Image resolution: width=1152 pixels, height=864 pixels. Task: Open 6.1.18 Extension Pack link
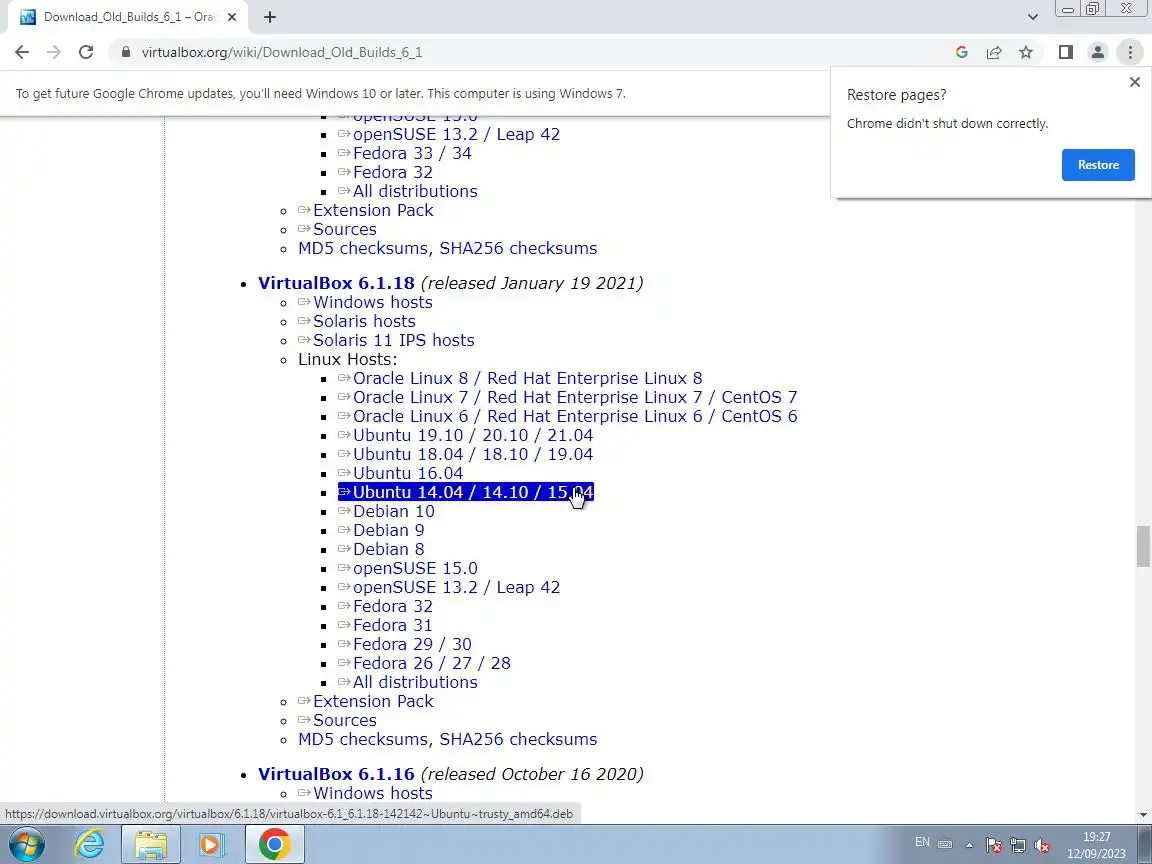[372, 702]
